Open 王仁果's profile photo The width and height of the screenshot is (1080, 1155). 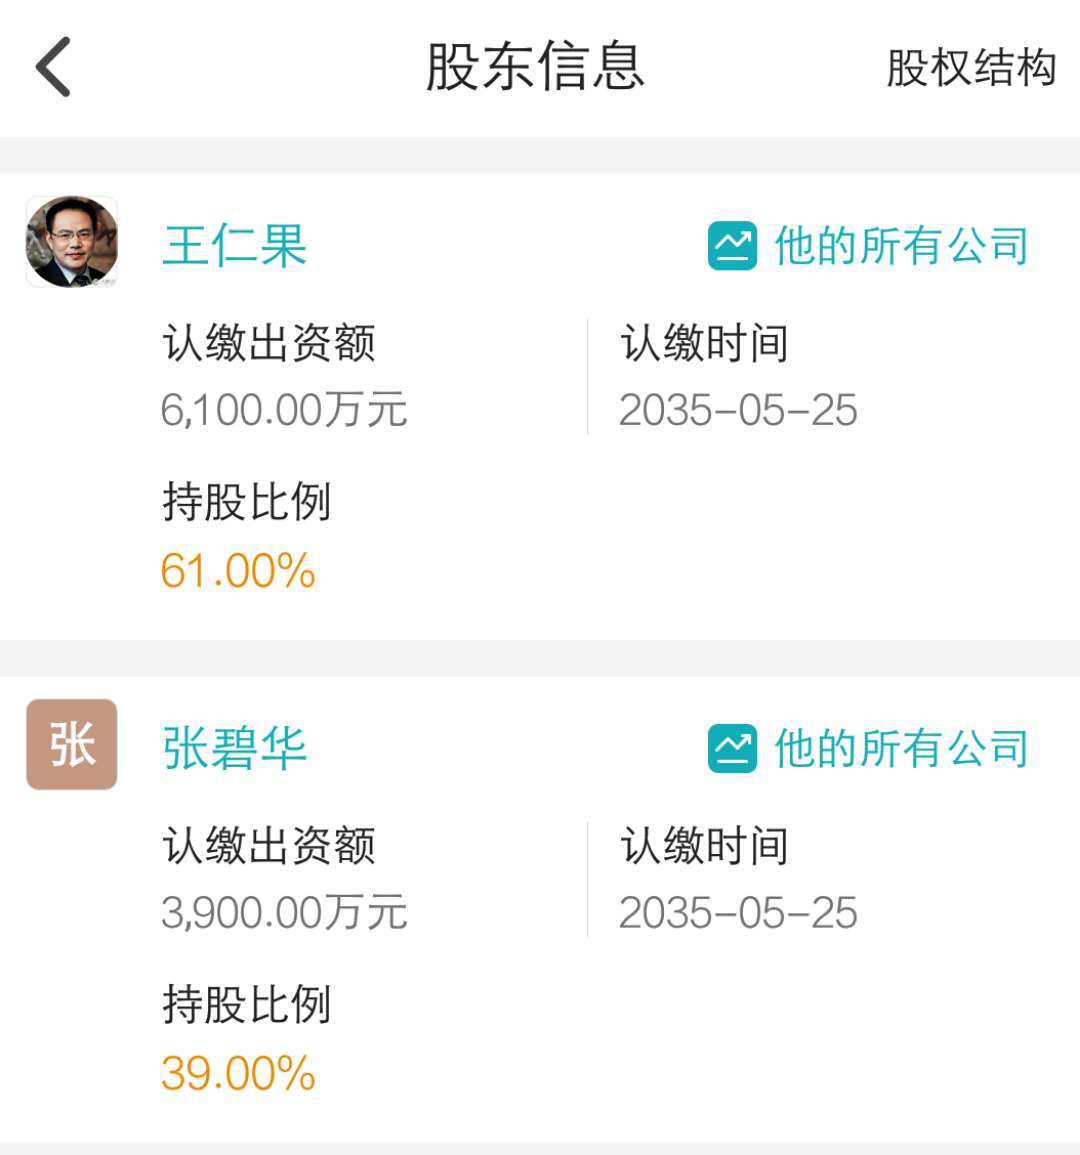tap(71, 242)
